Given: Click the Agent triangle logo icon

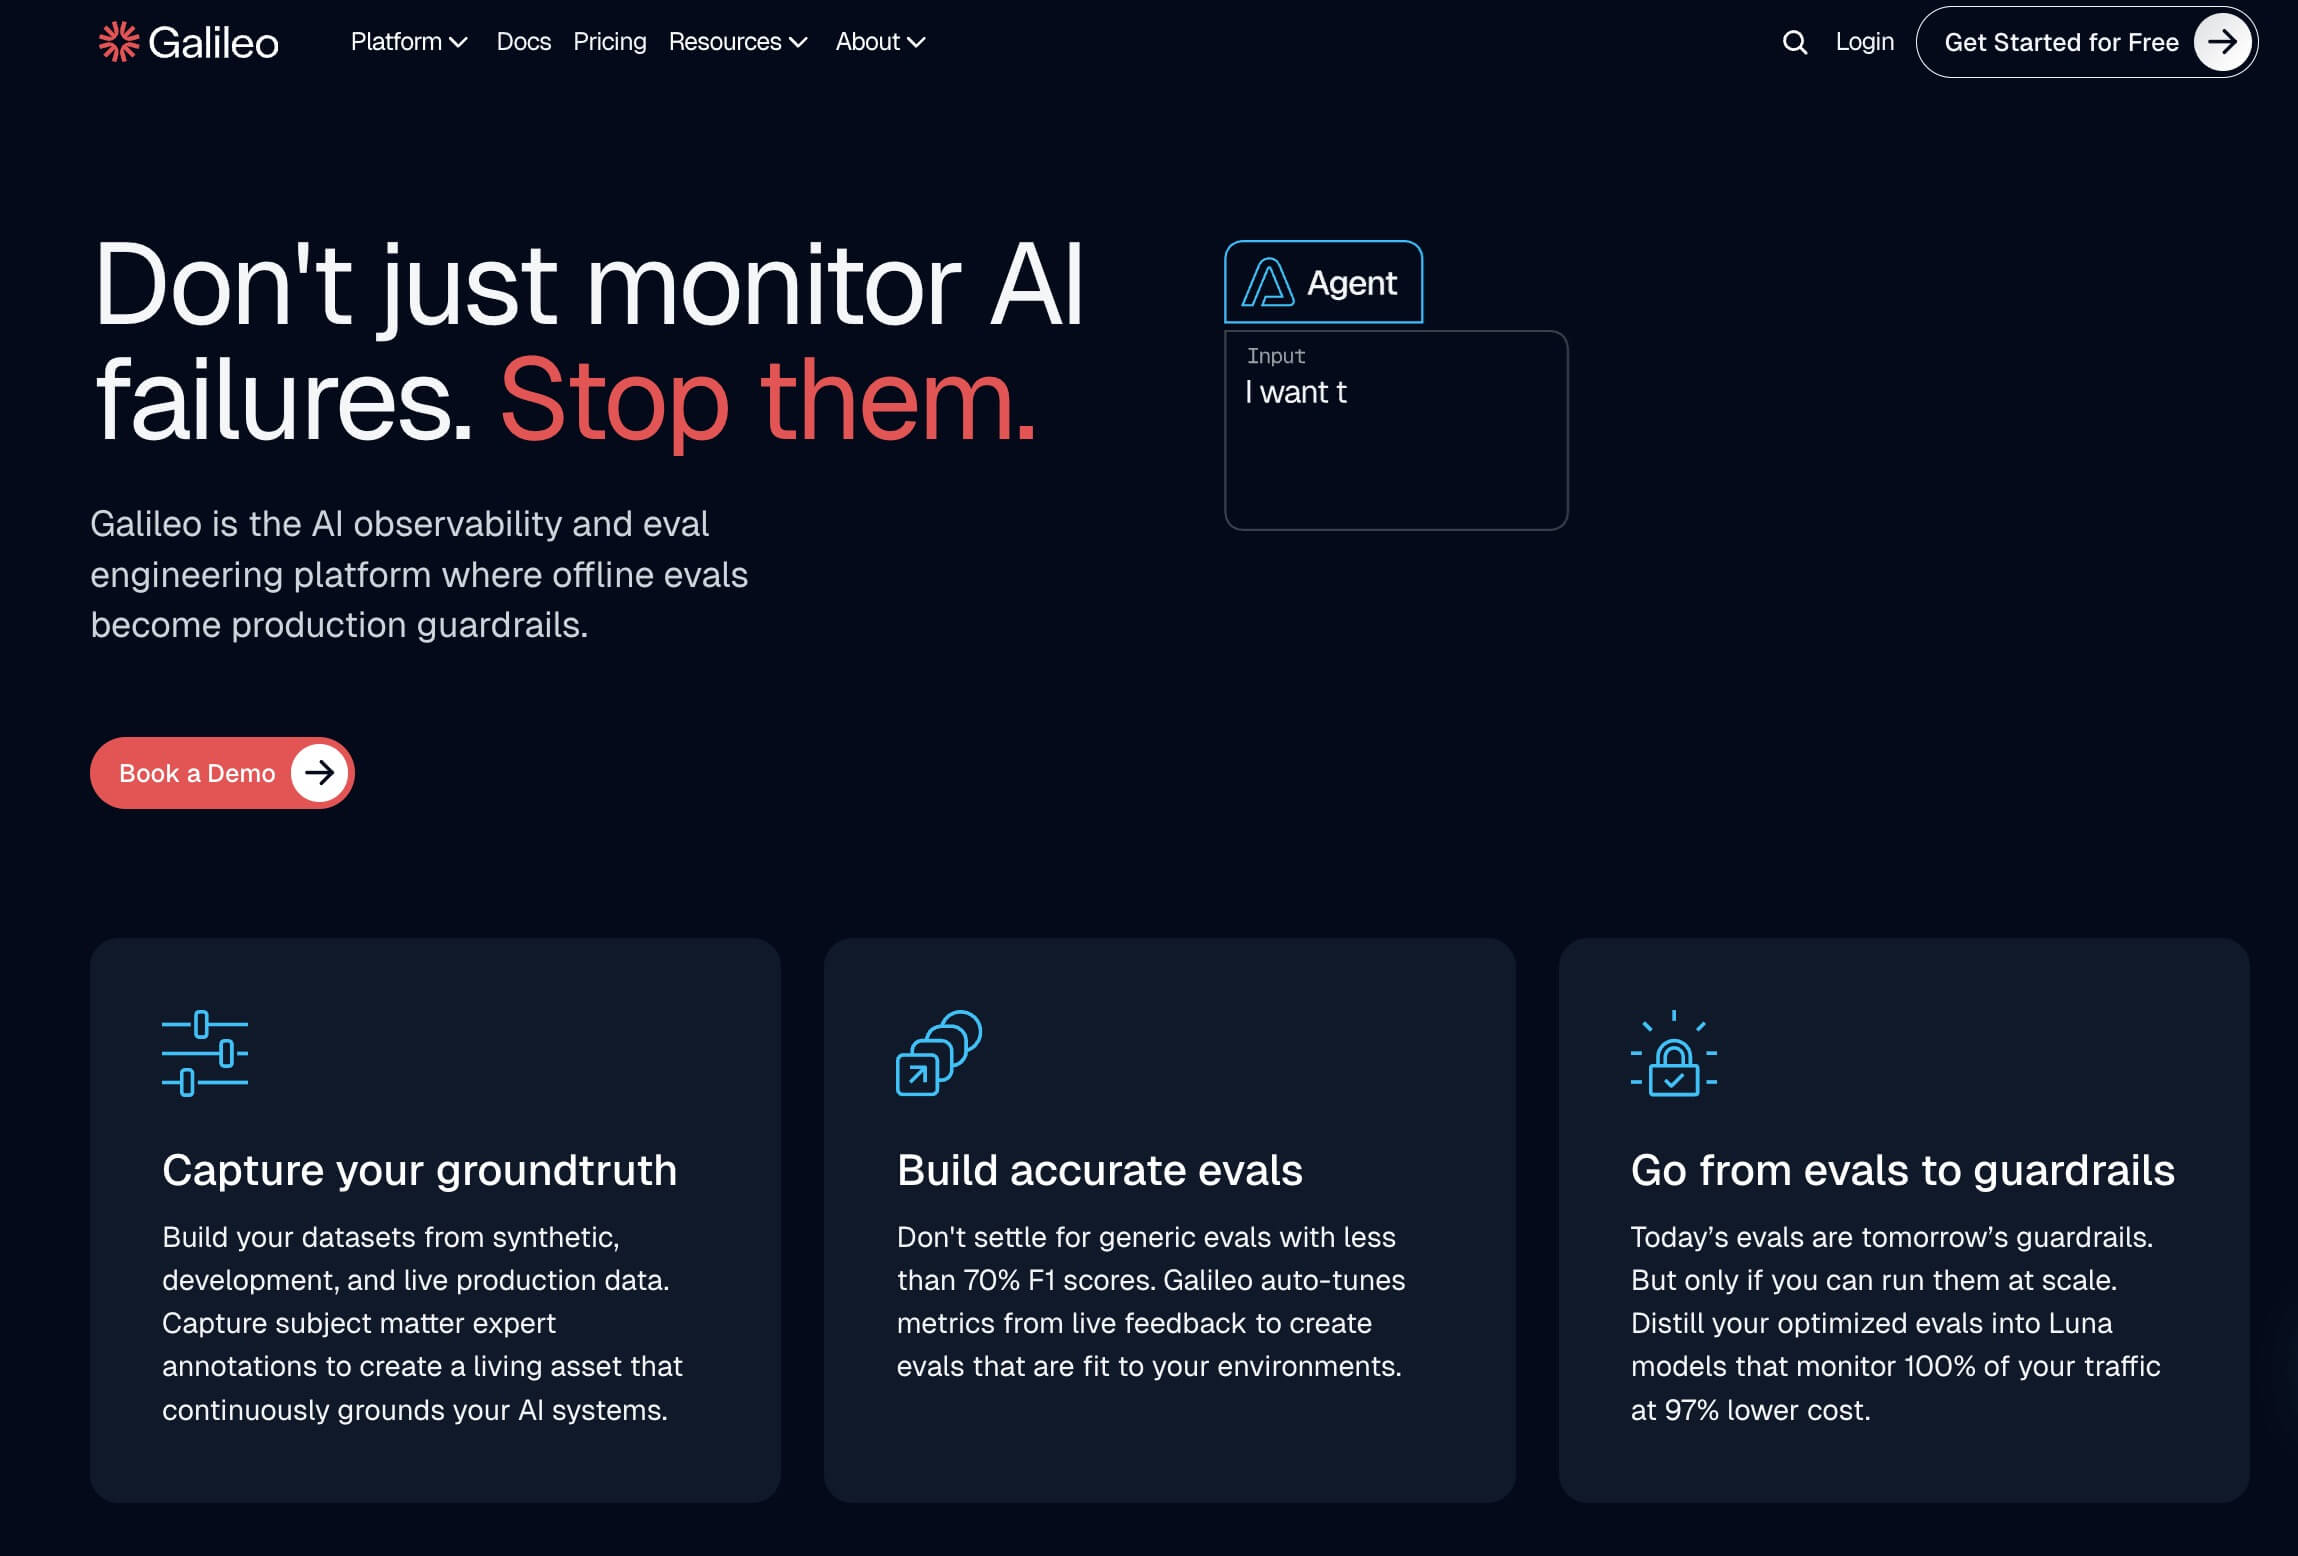Looking at the screenshot, I should (x=1267, y=283).
